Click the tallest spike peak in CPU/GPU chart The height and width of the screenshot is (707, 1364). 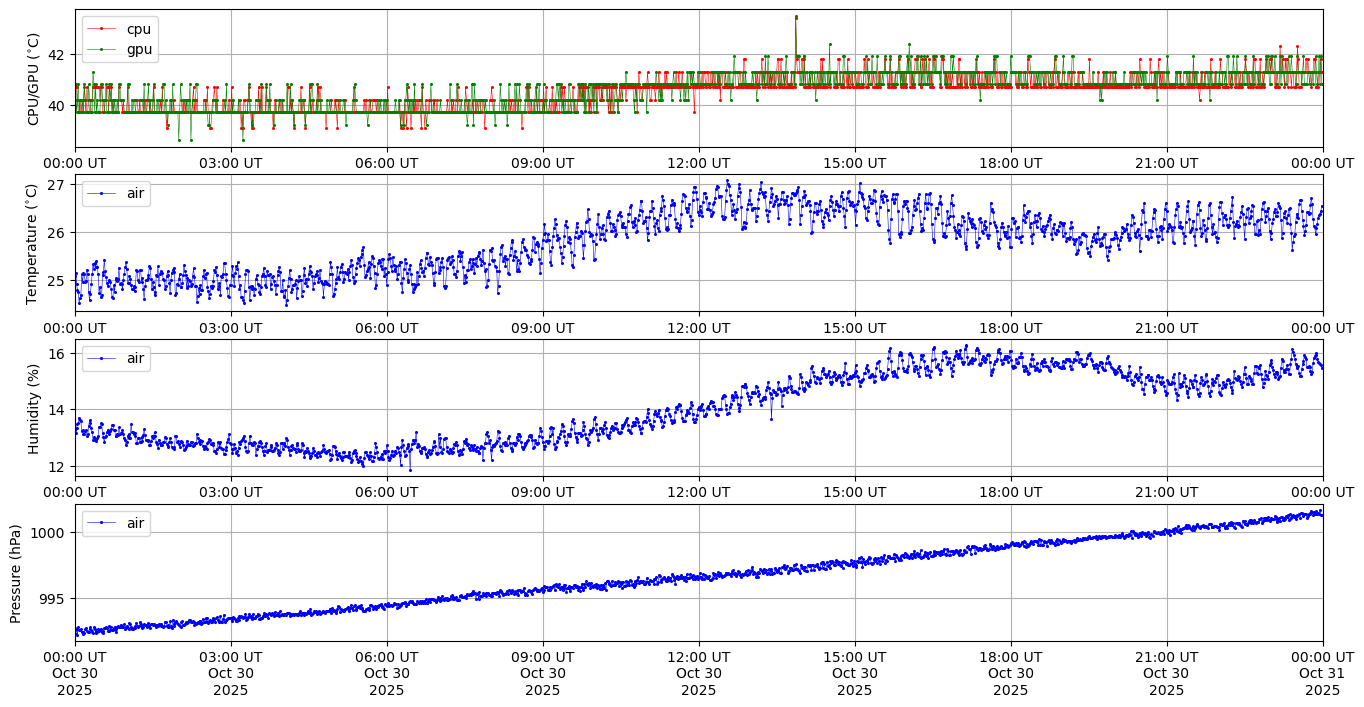click(796, 17)
